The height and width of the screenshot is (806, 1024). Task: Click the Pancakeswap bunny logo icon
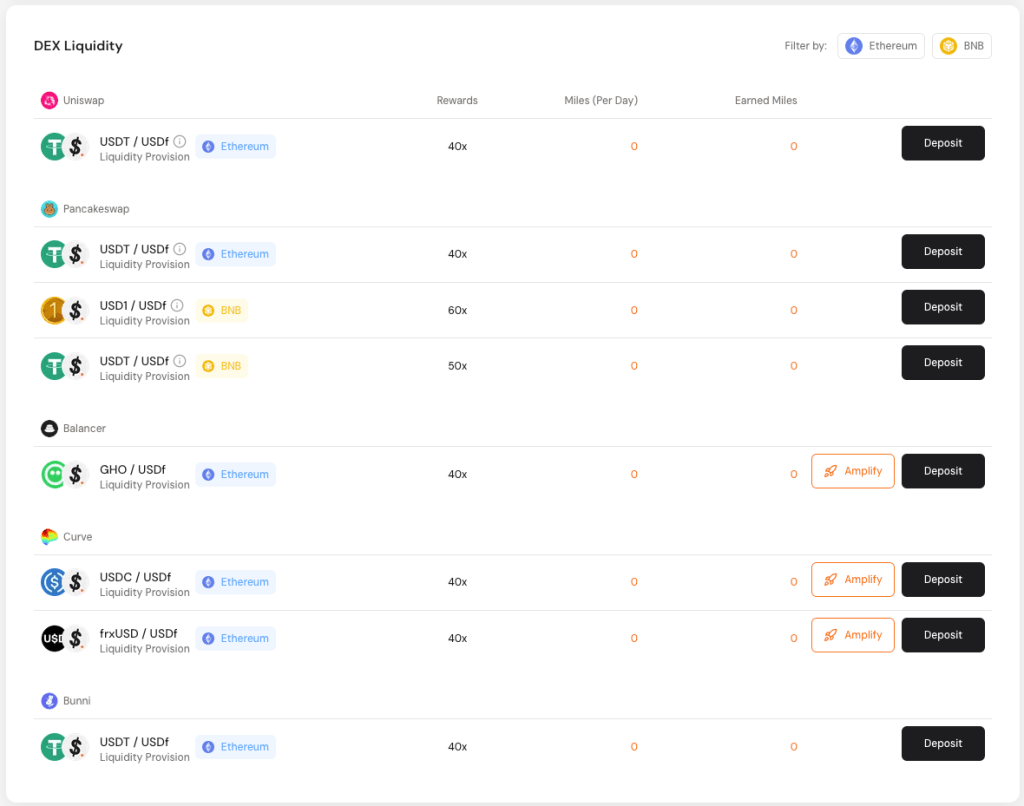pyautogui.click(x=49, y=209)
